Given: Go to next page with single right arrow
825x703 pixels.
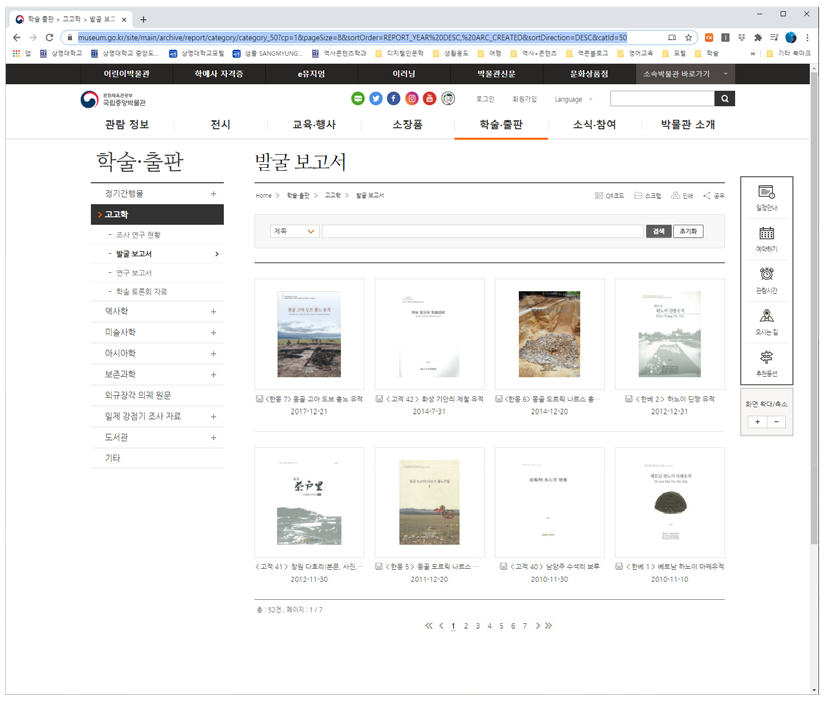Looking at the screenshot, I should coord(538,626).
